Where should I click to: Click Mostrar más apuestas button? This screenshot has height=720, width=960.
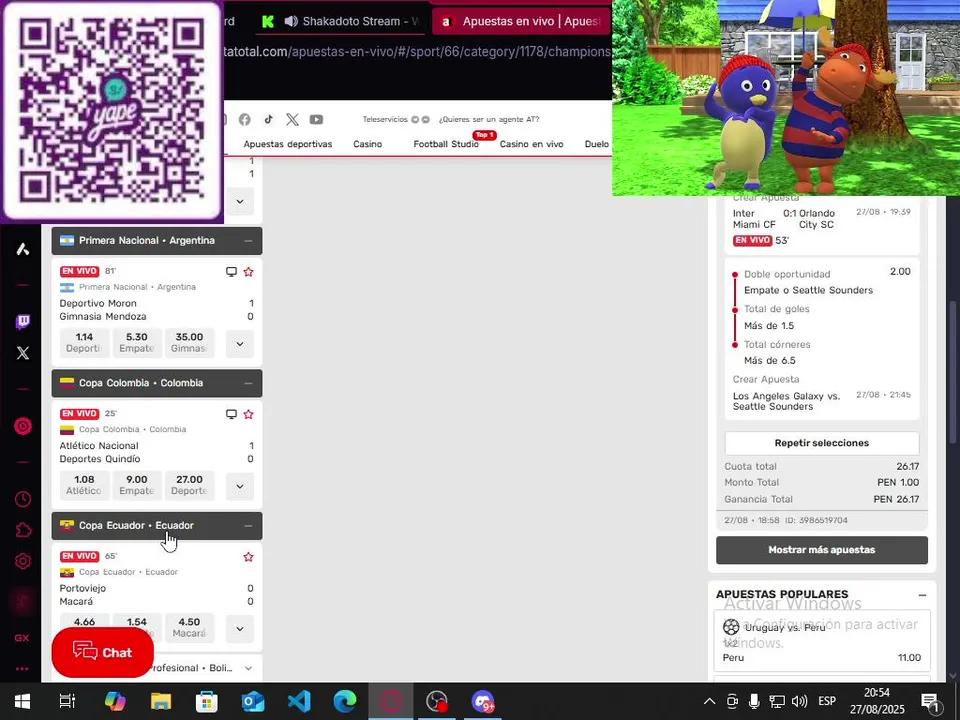pos(822,550)
